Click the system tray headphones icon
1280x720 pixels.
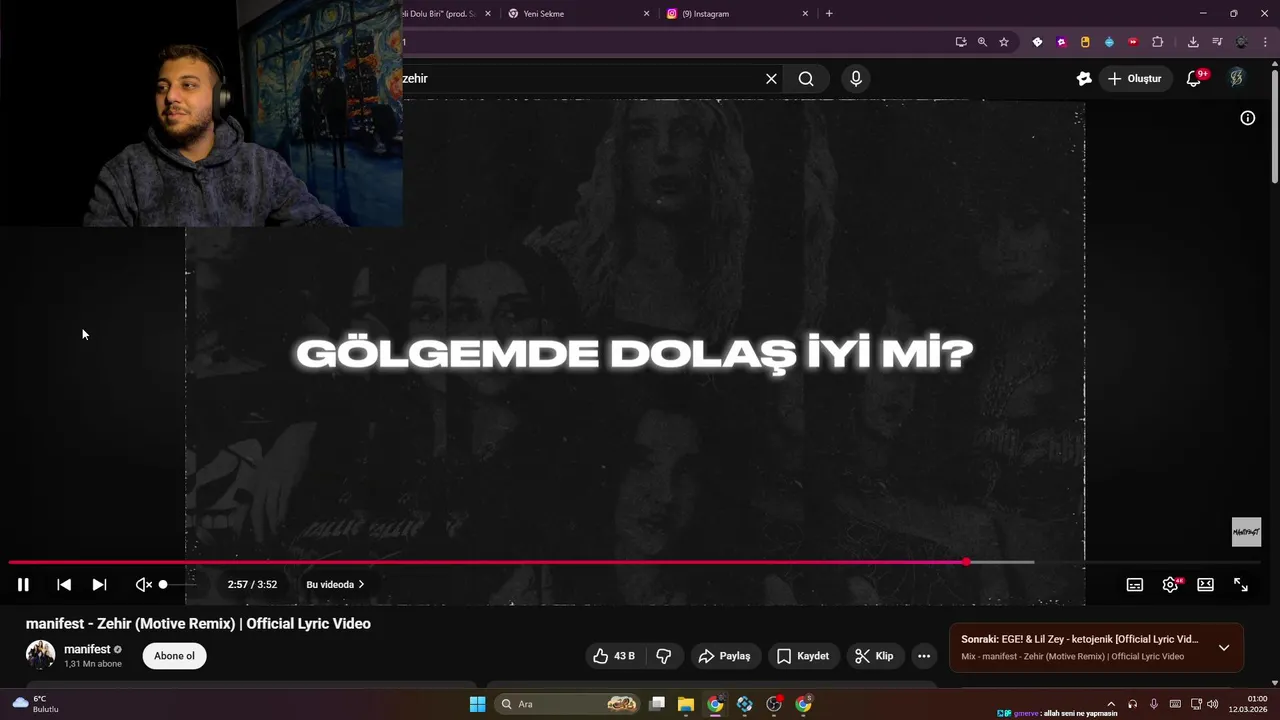point(1132,704)
